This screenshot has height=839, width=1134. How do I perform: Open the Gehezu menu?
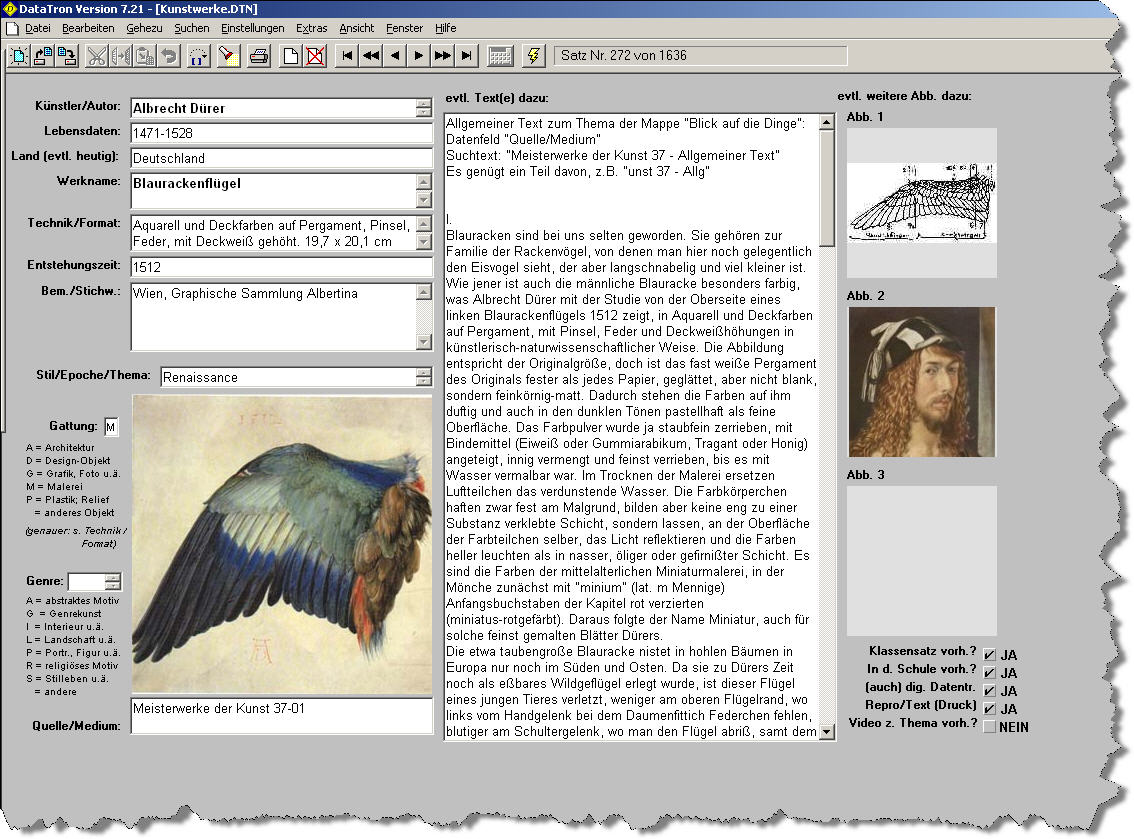pyautogui.click(x=144, y=28)
